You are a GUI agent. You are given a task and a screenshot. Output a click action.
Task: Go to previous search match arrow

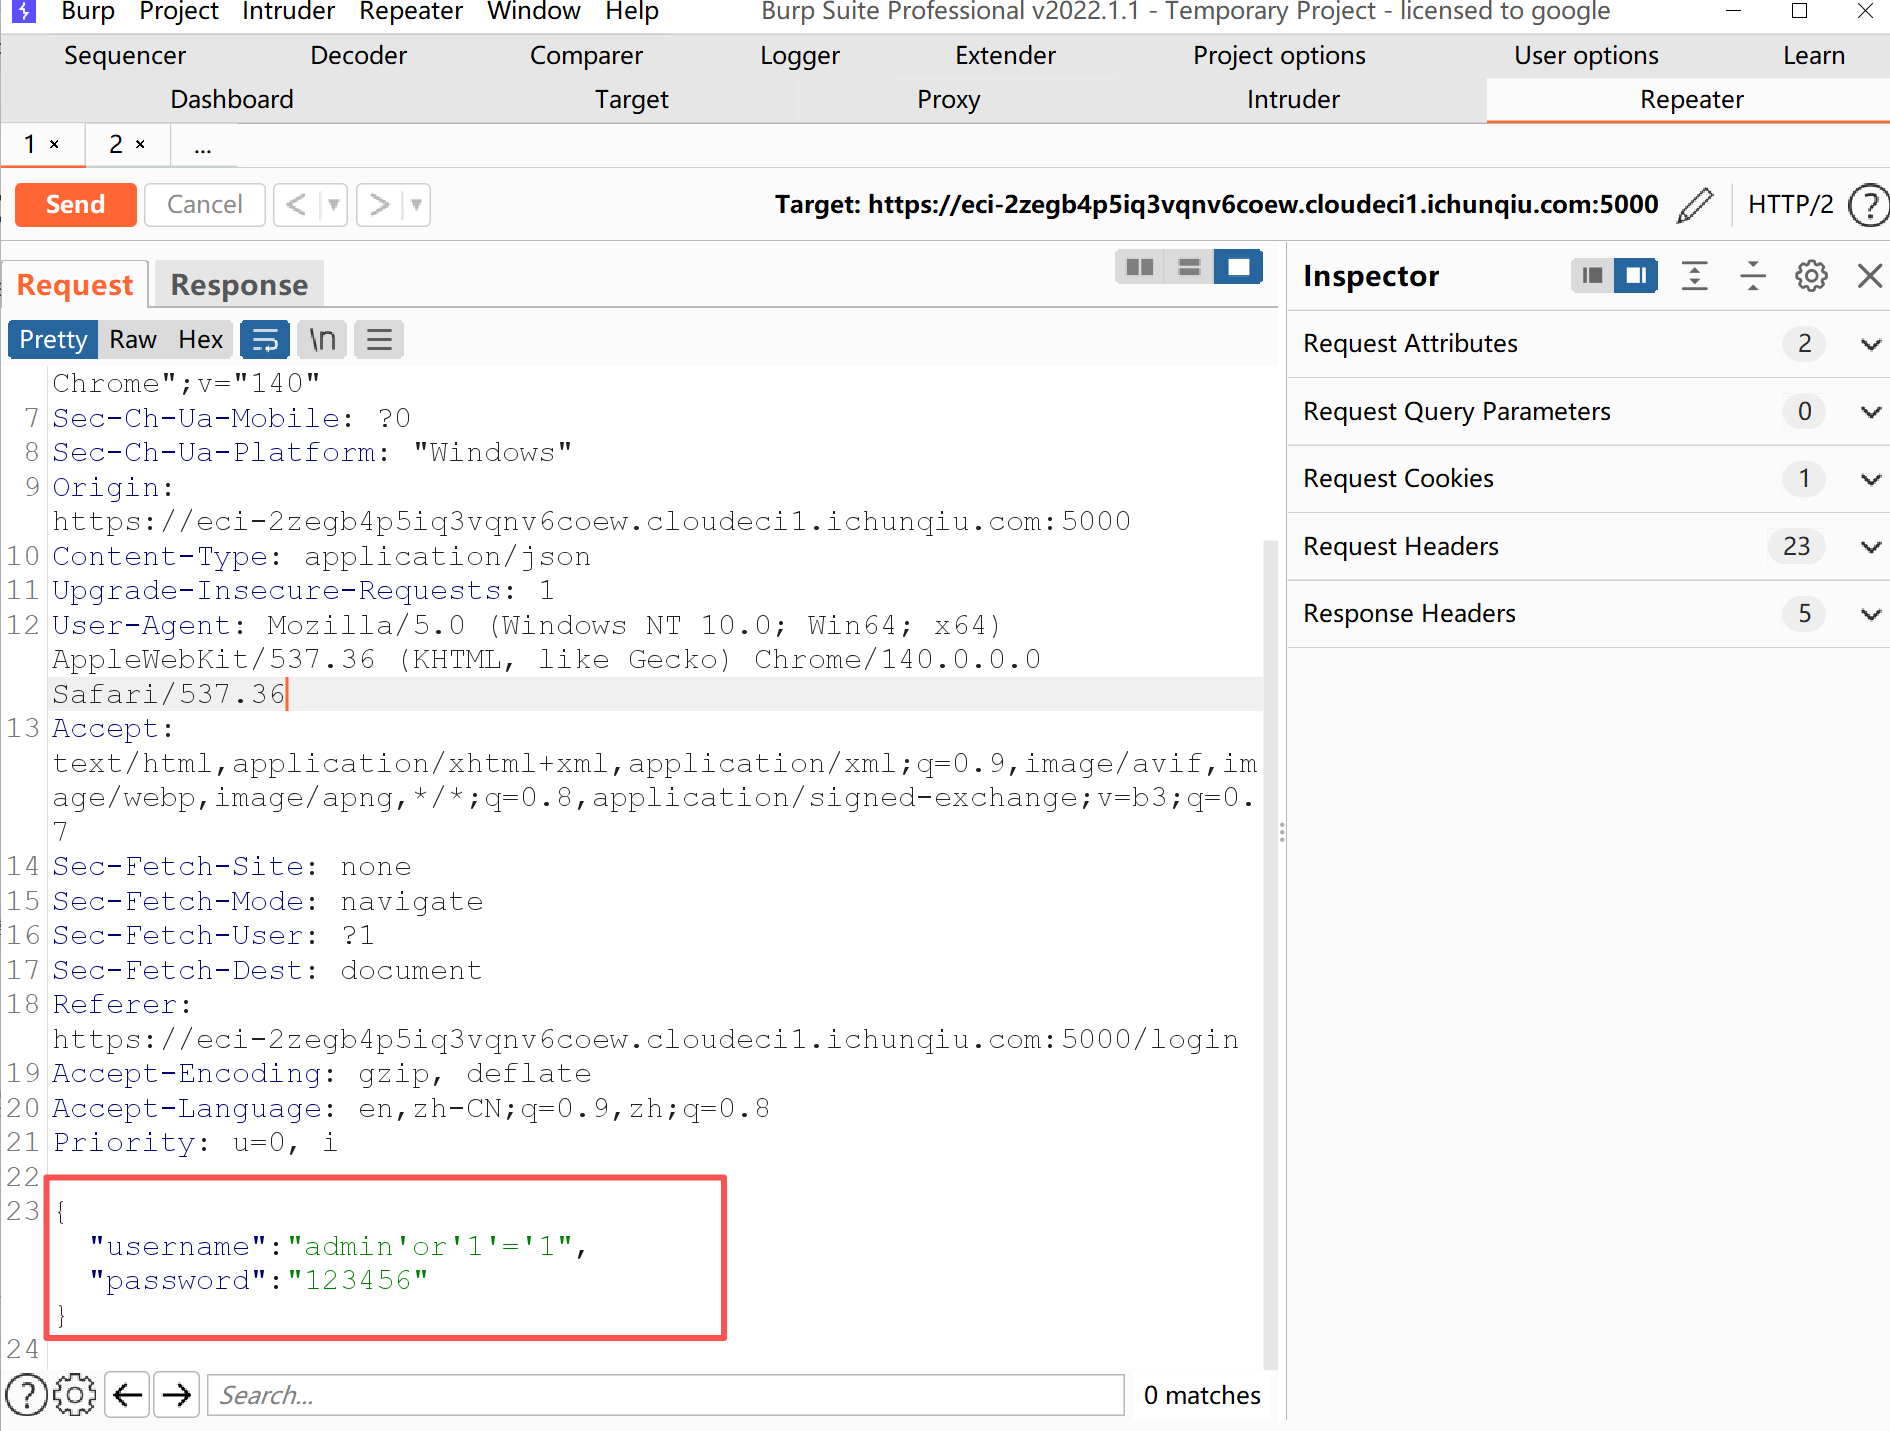pos(128,1395)
